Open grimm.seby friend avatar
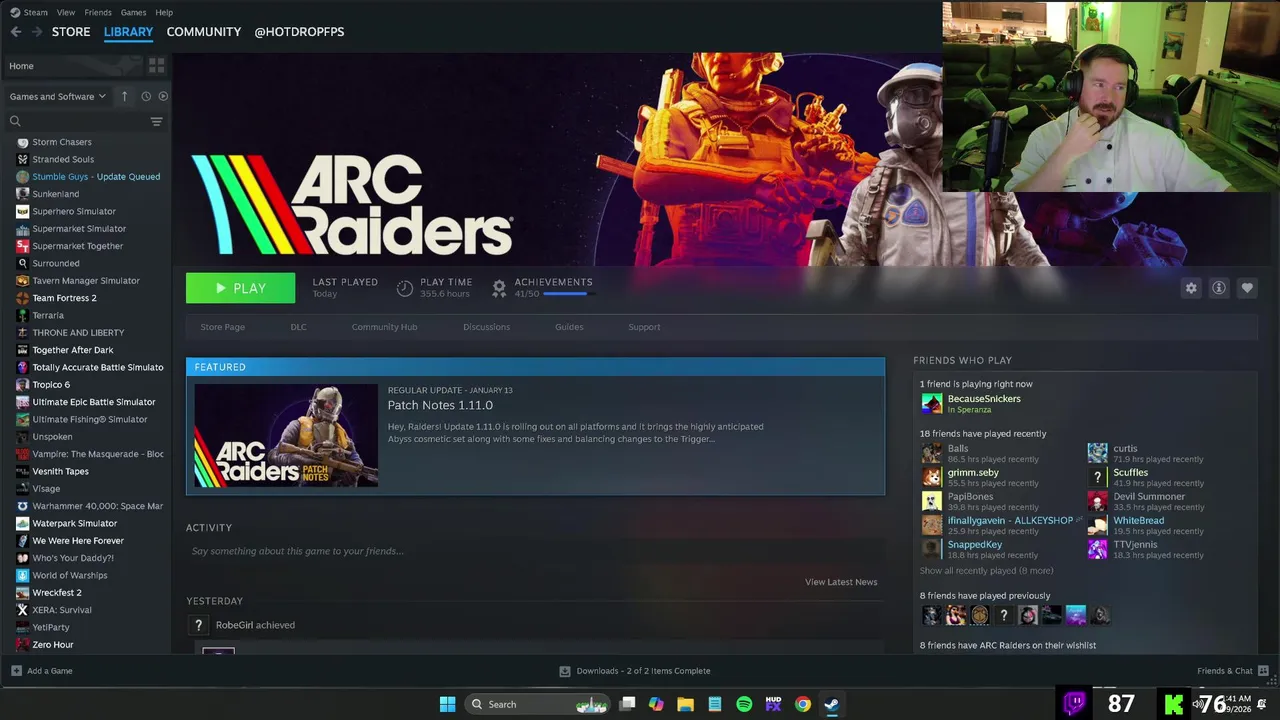 tap(931, 477)
